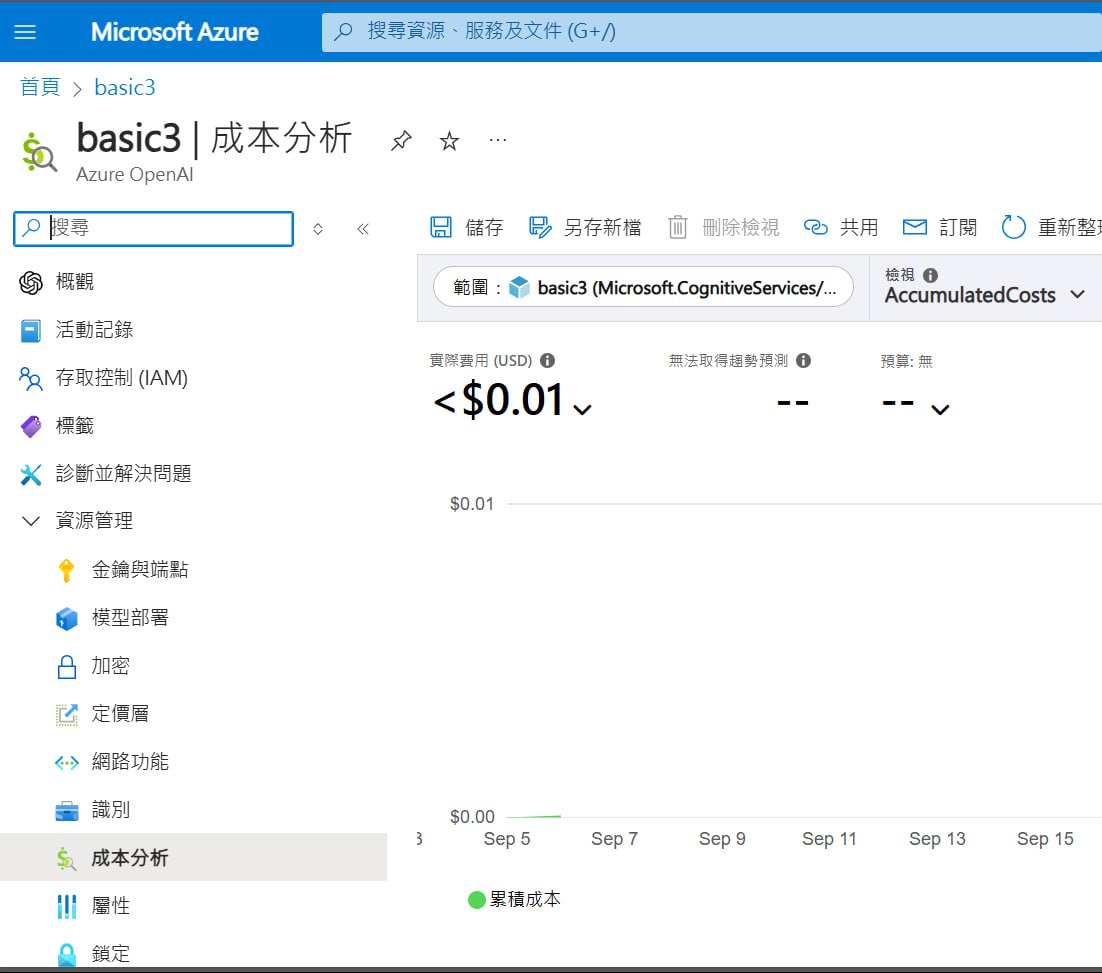Toggle sidebar expand/collapse up-down arrows
Screen dimensions: 1102x973
point(318,229)
